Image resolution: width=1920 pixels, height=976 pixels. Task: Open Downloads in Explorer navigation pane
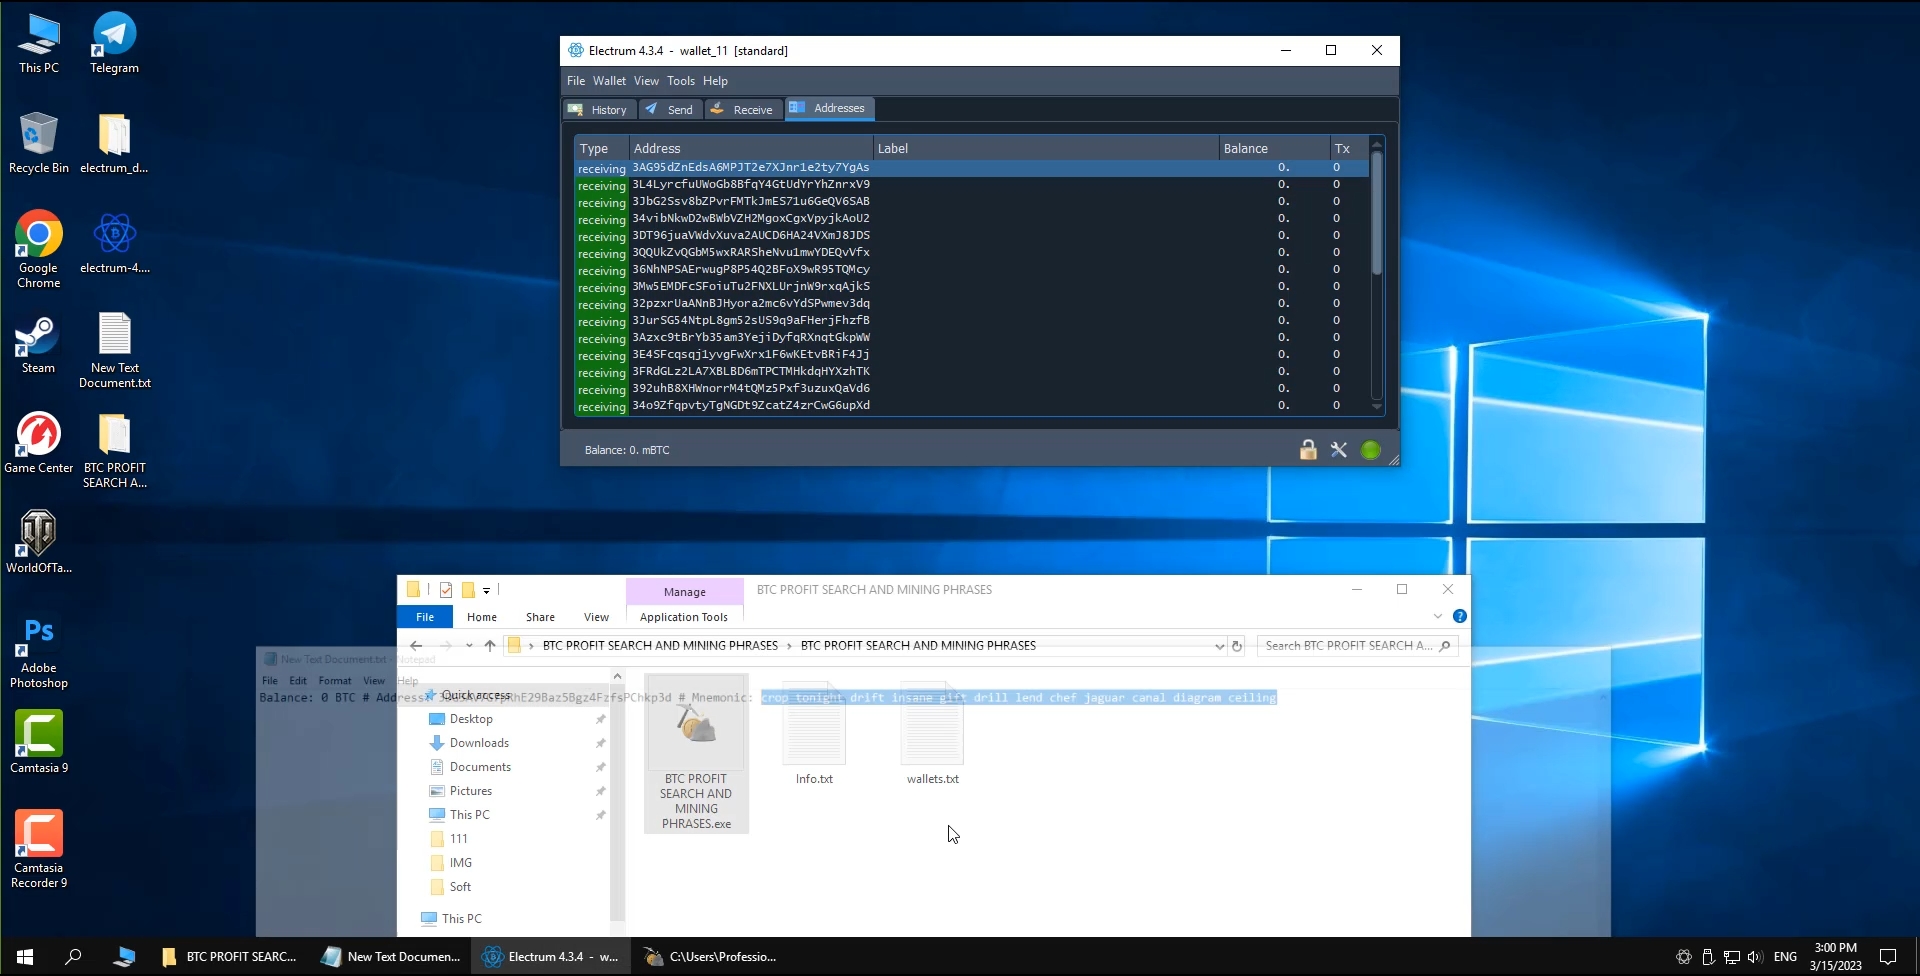(x=479, y=743)
